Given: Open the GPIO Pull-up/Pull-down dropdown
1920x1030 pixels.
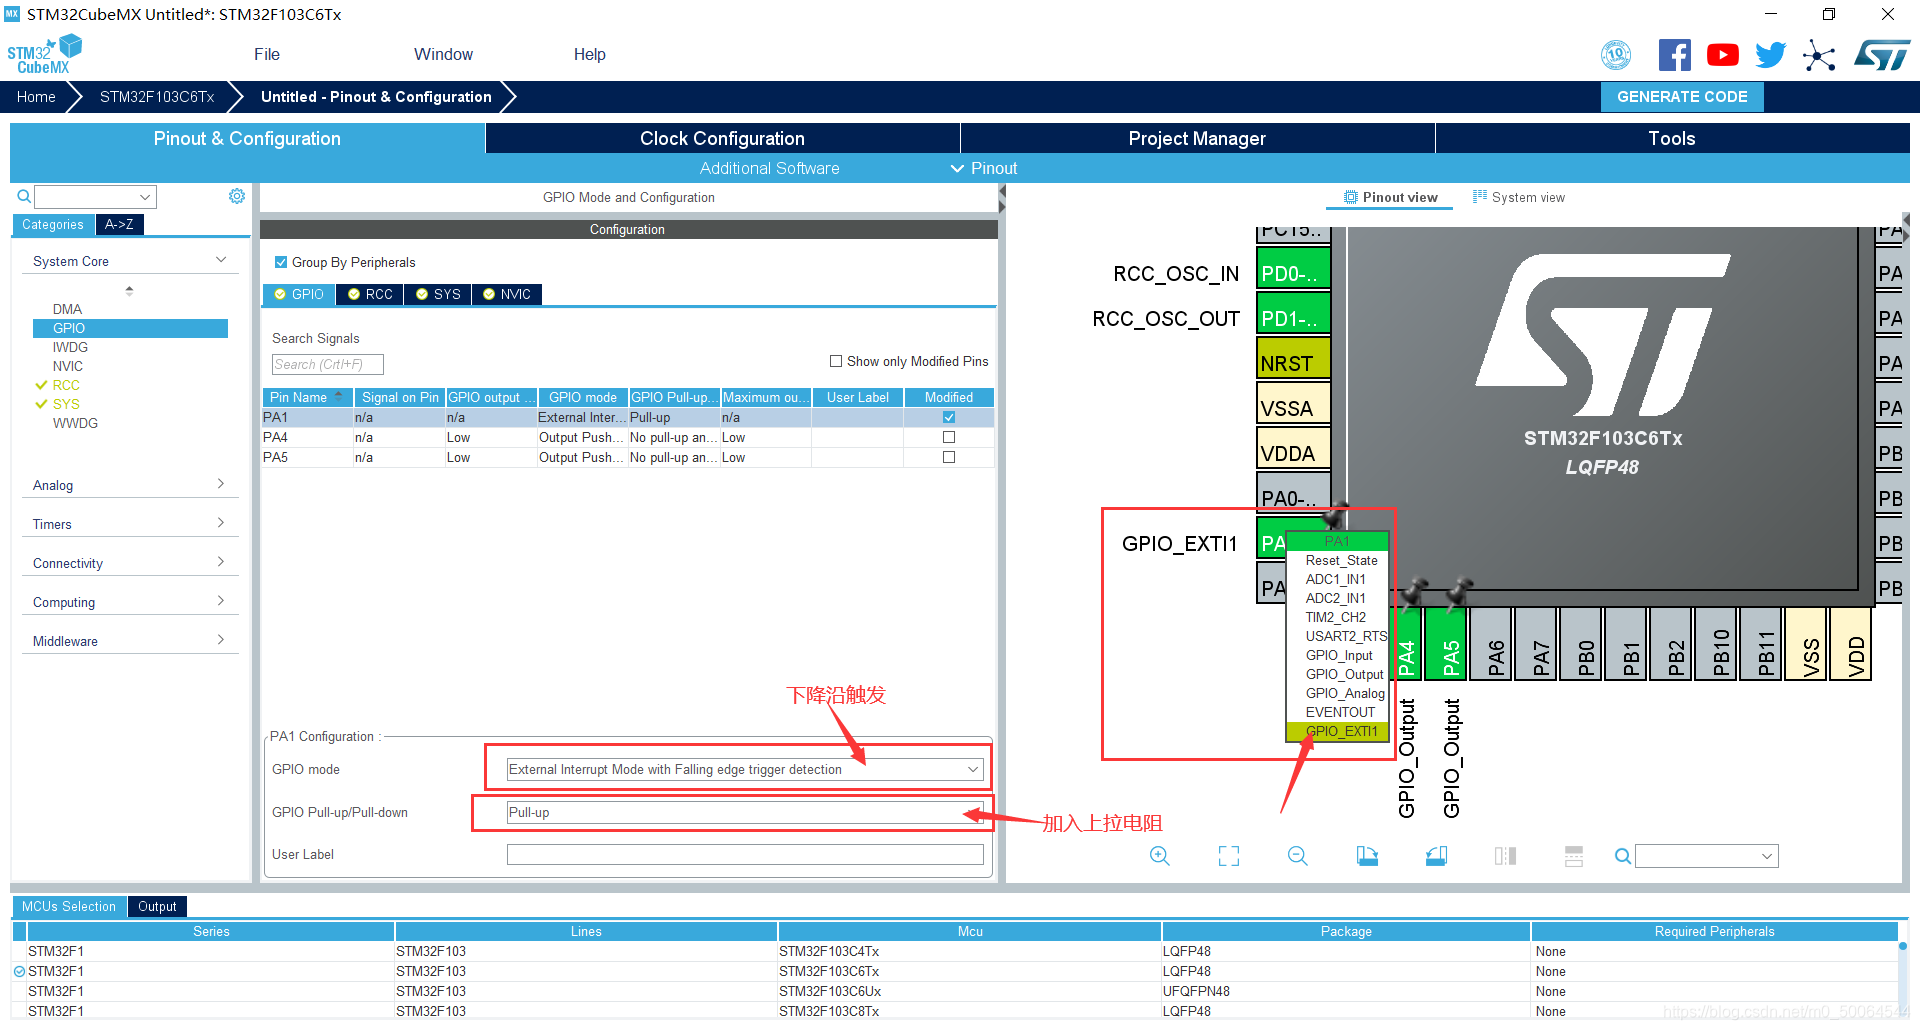Looking at the screenshot, I should point(744,812).
